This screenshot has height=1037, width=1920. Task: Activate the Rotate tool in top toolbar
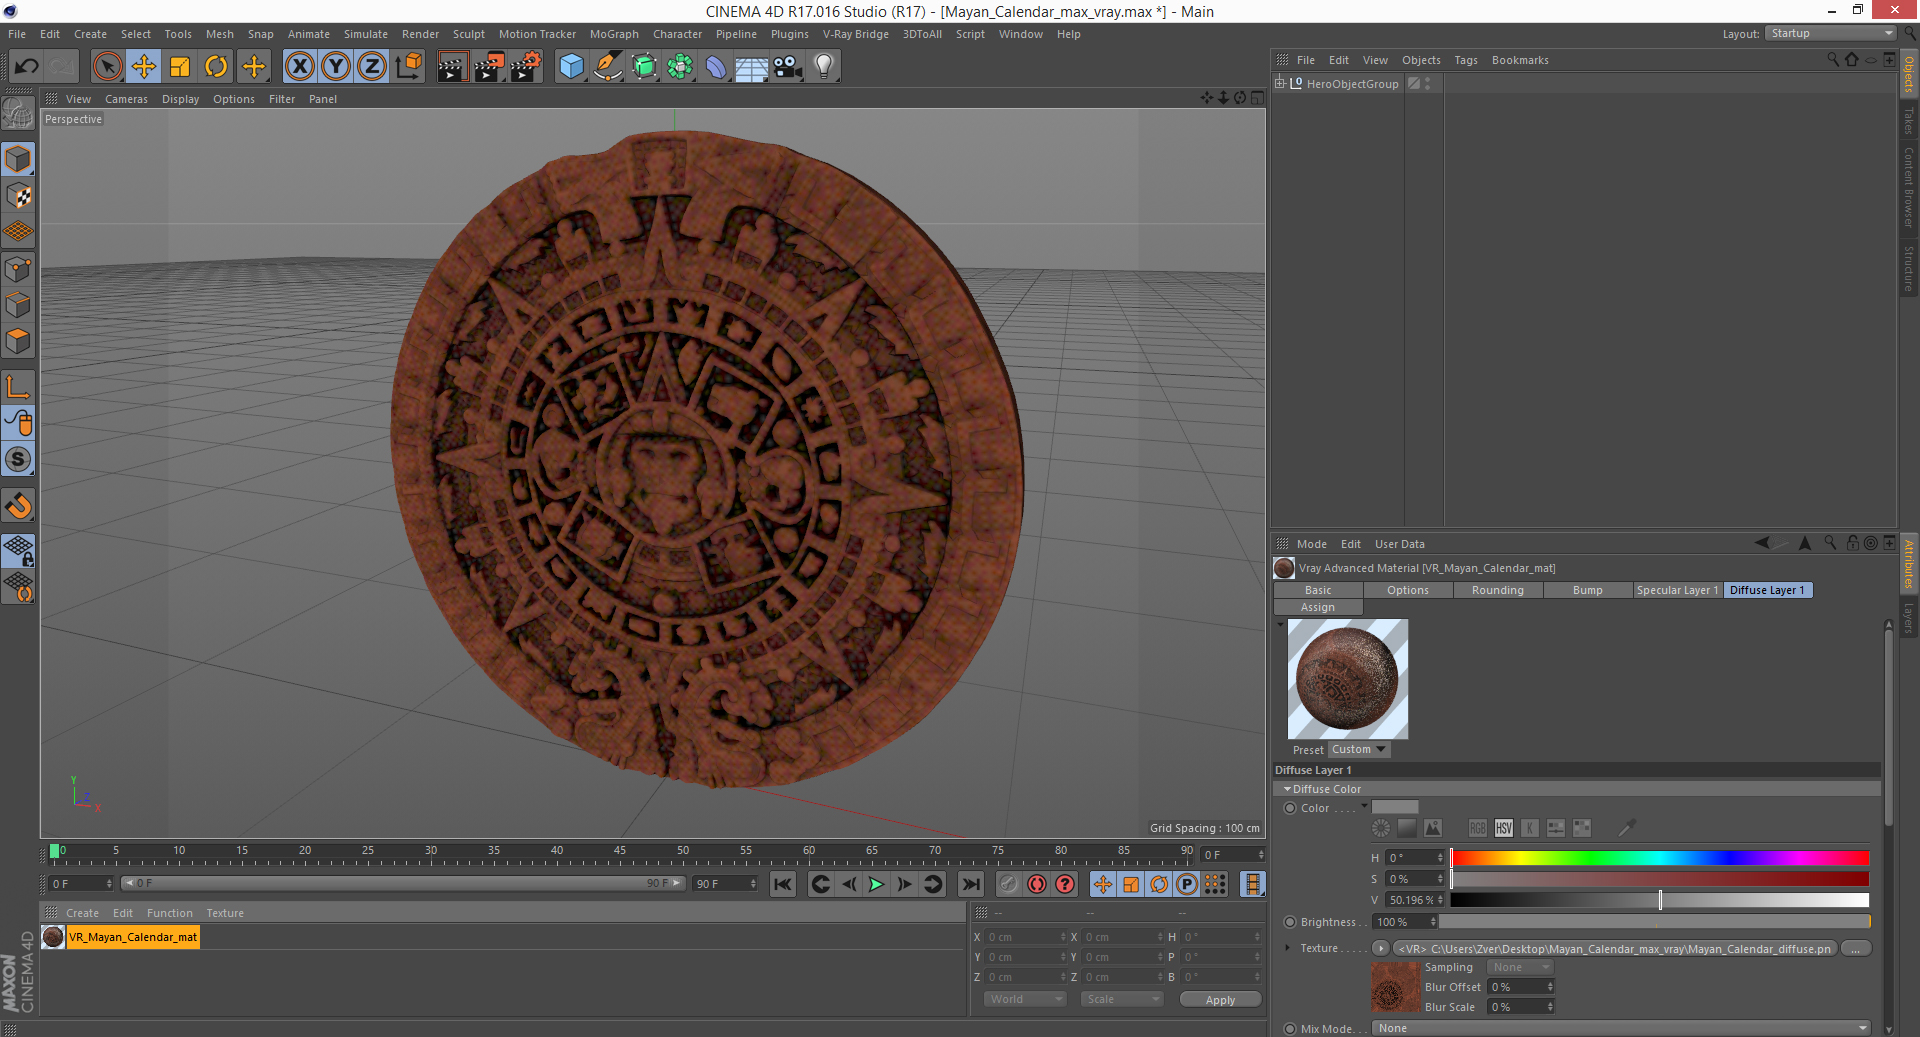tap(216, 67)
